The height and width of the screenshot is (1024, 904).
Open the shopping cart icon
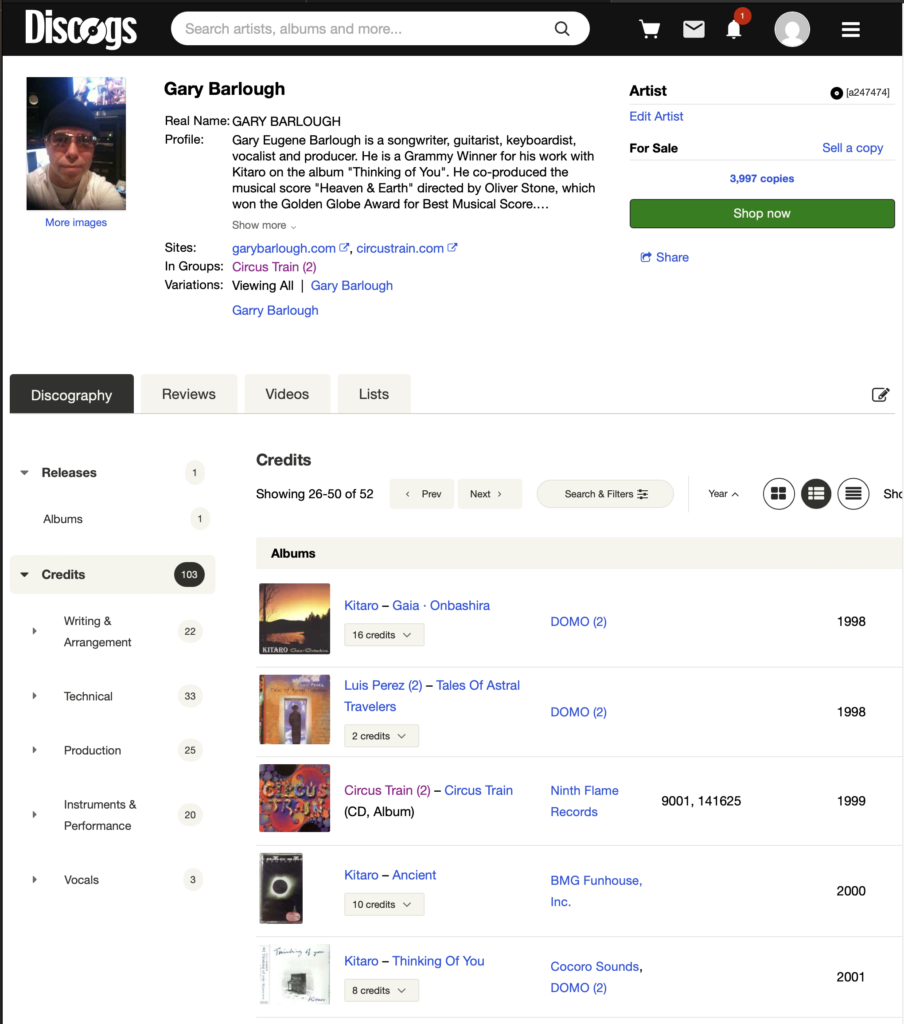(x=650, y=29)
